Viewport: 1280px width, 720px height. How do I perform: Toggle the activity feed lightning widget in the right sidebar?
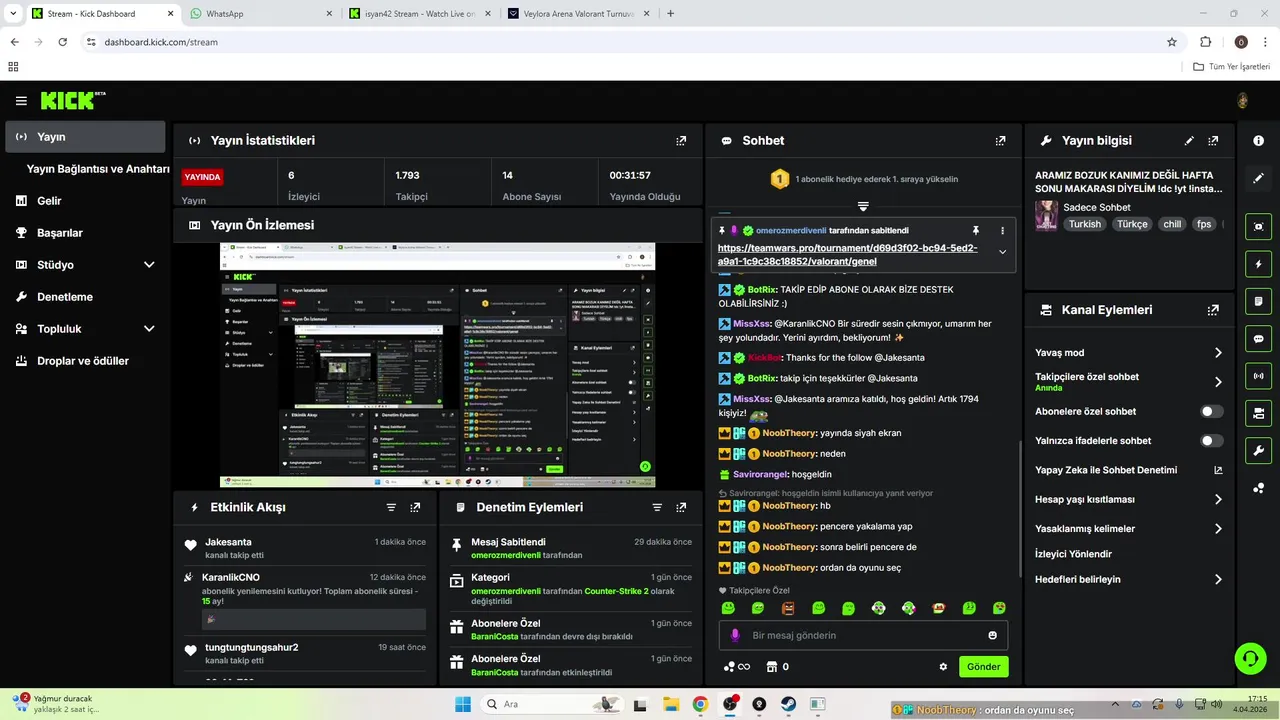point(1259,264)
